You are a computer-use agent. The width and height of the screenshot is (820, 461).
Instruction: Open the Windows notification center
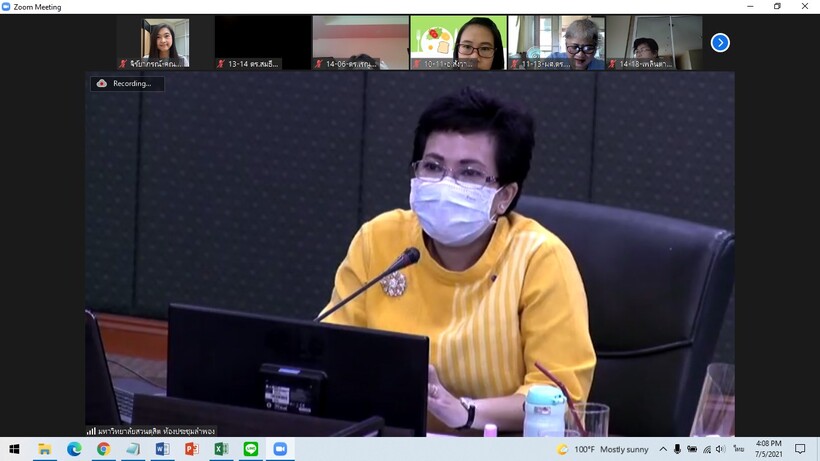click(x=800, y=449)
